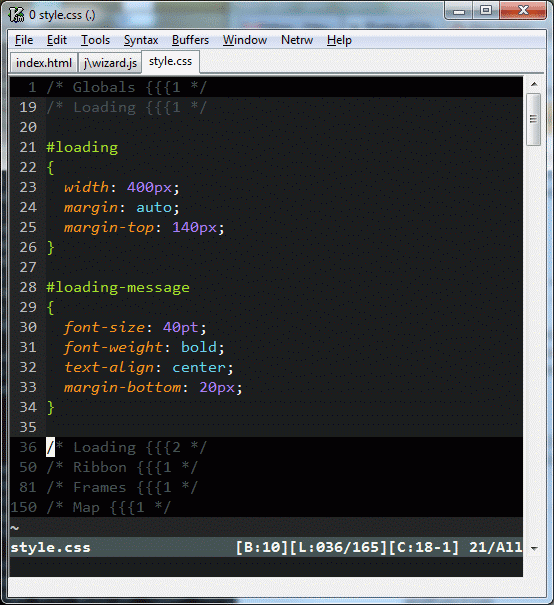
Task: Click line number 27
Action: tap(28, 267)
